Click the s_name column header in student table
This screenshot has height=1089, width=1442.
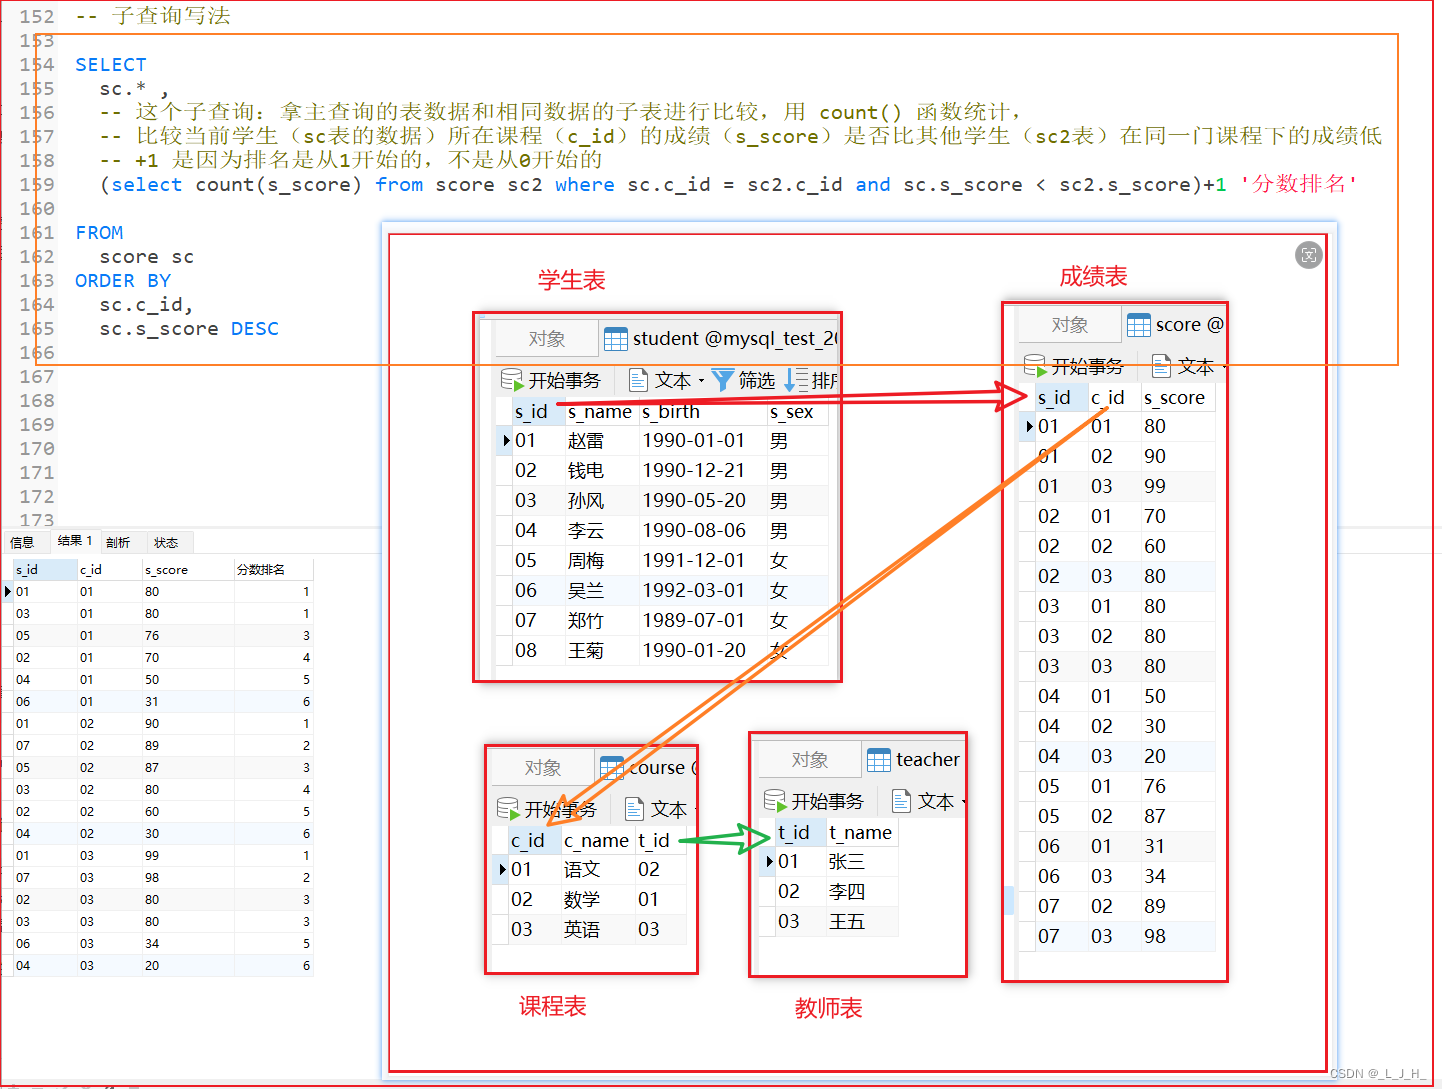pos(602,412)
